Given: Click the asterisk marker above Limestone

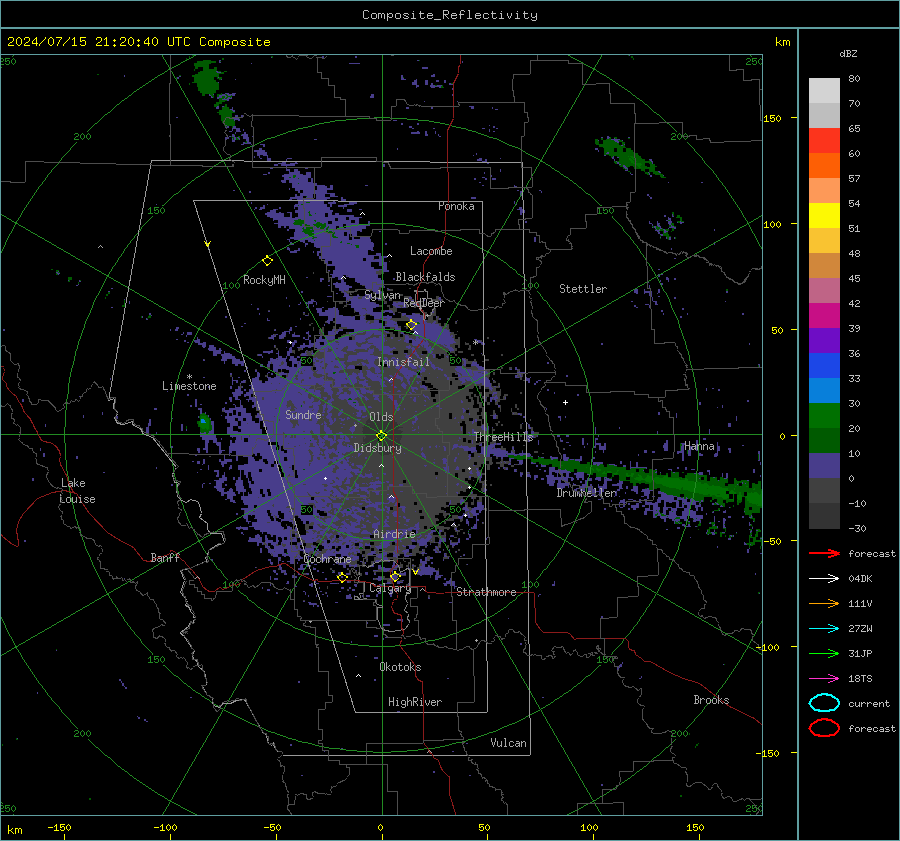Looking at the screenshot, I should tap(189, 377).
